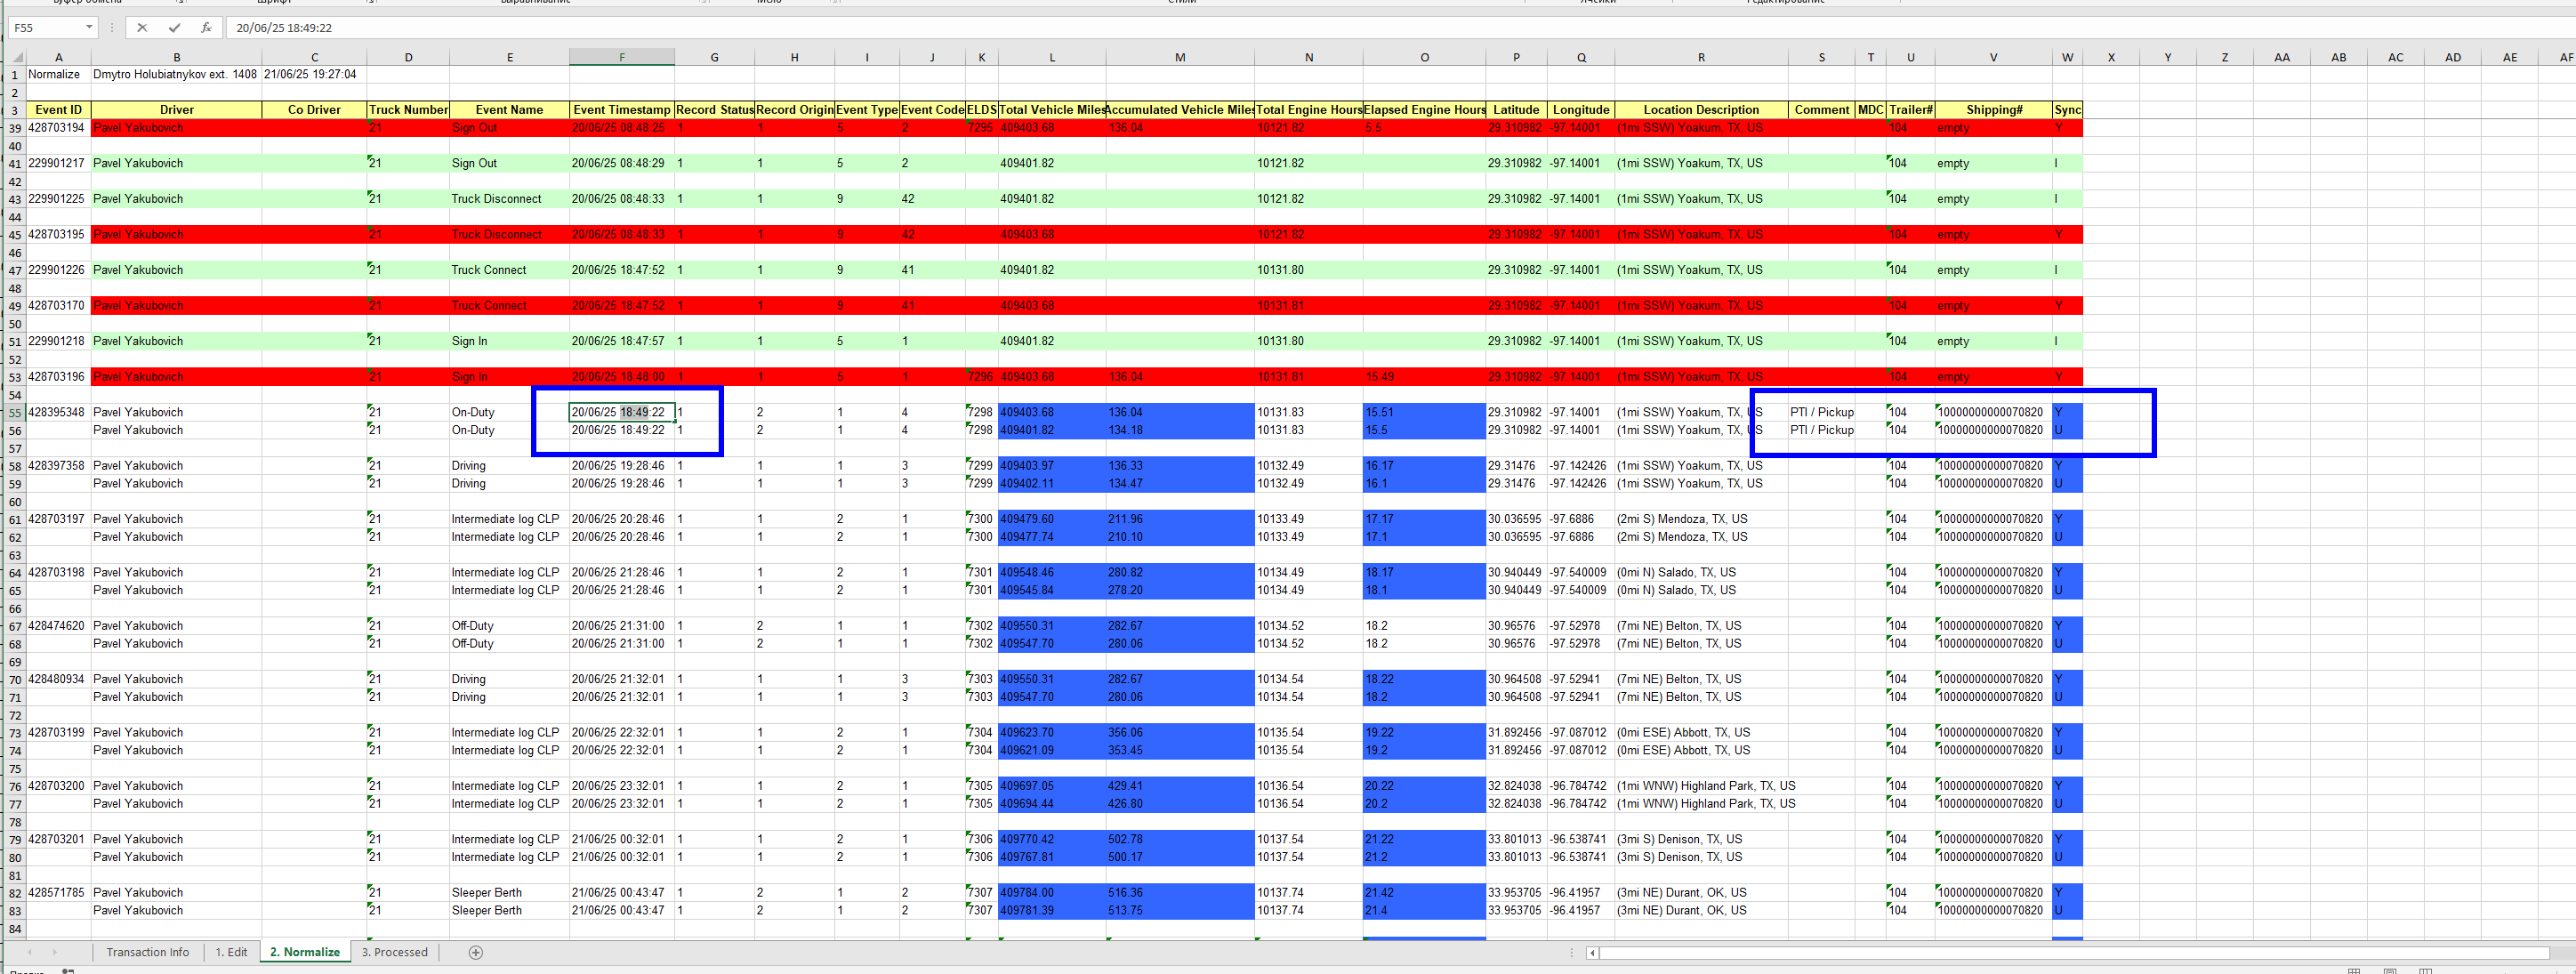Click Event ID cell 428395348

coord(57,412)
